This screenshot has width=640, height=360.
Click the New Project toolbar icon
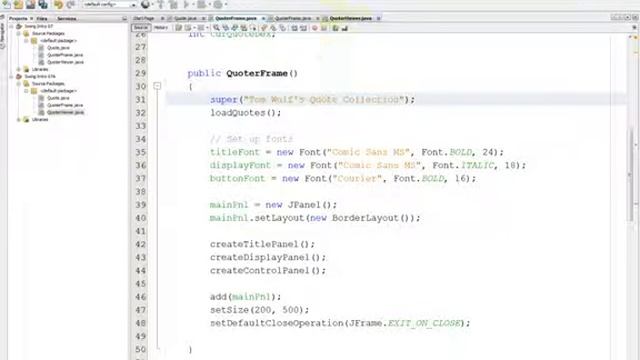18,4
